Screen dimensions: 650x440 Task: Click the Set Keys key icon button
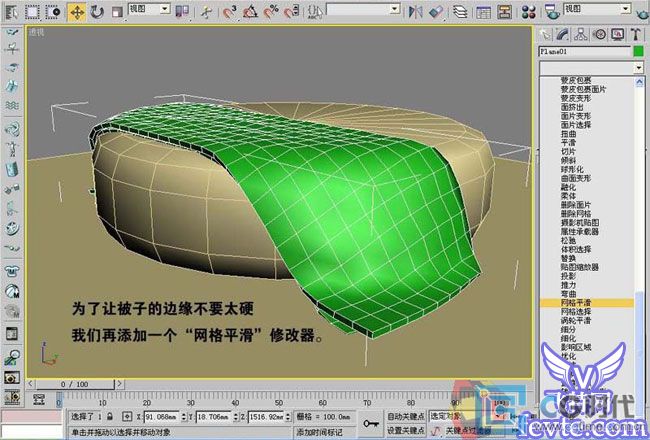[371, 423]
